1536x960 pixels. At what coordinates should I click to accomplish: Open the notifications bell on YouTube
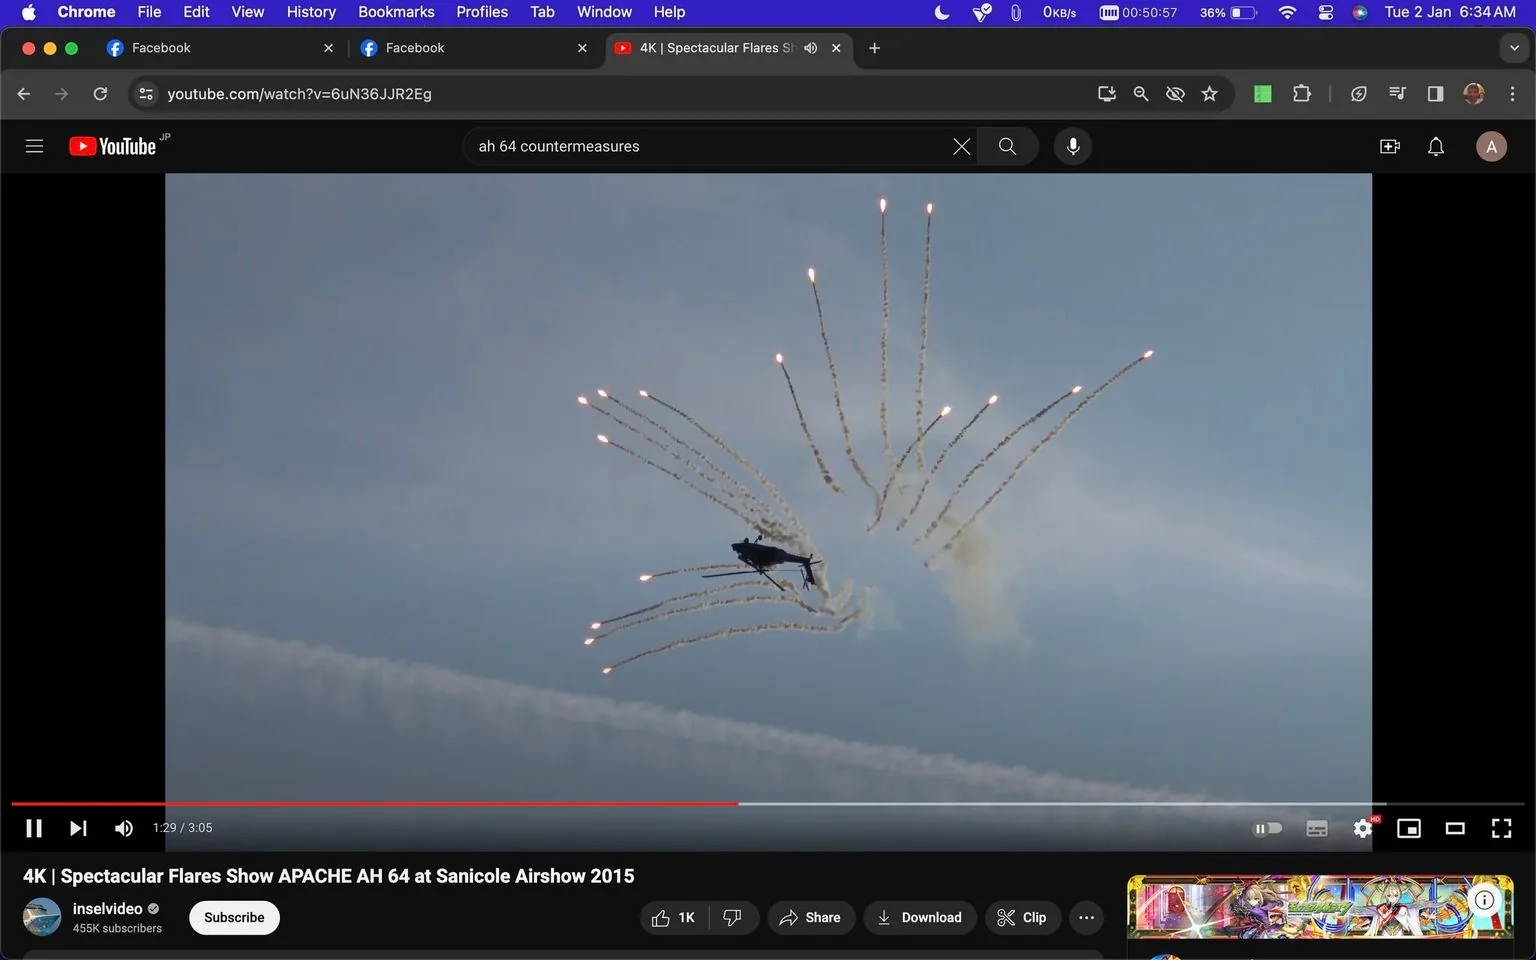(x=1435, y=146)
